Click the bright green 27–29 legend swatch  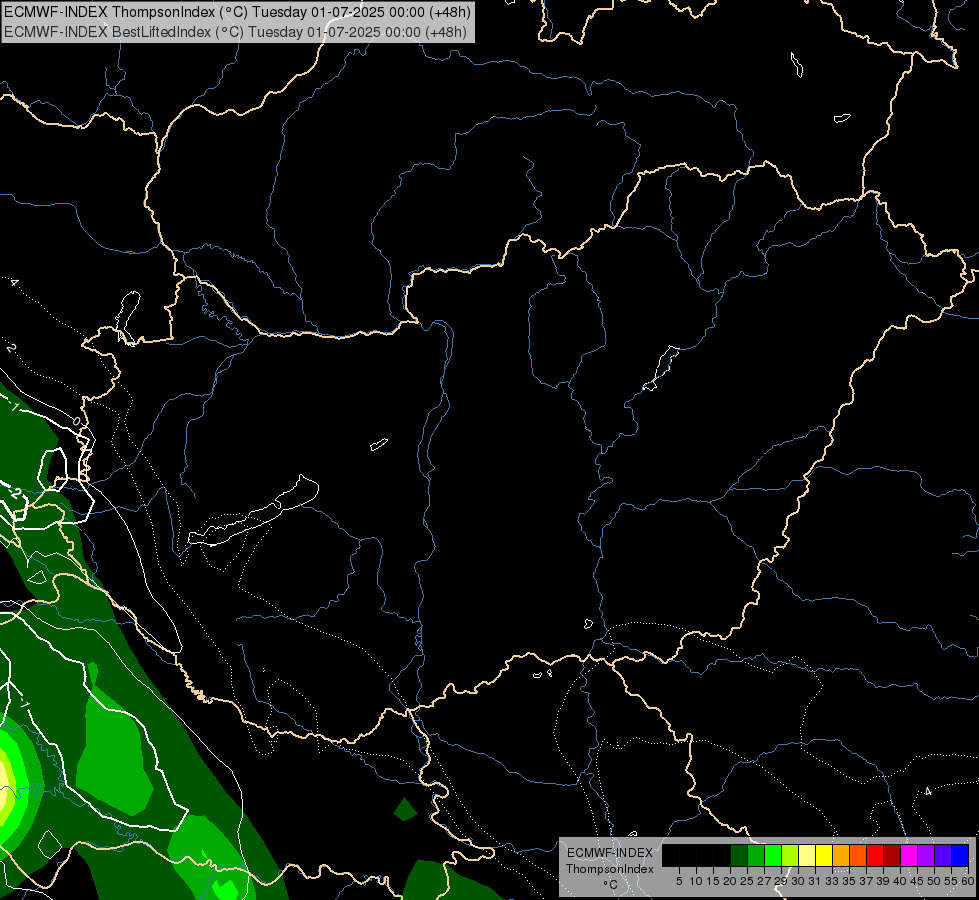pos(773,855)
